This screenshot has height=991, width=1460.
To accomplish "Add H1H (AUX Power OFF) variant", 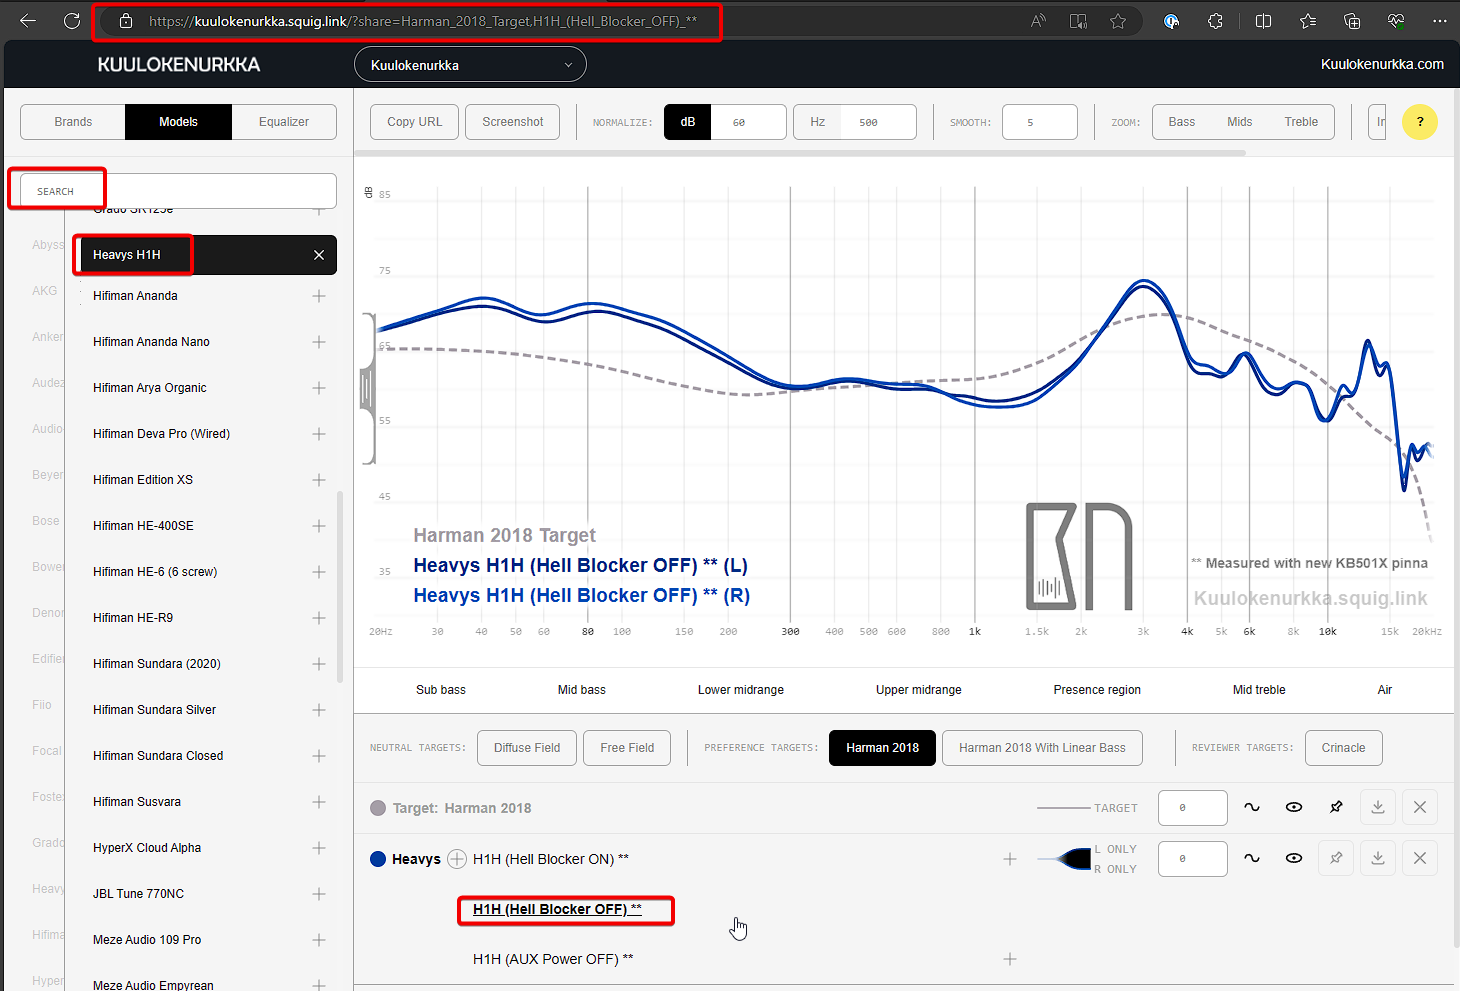I will coord(1010,959).
